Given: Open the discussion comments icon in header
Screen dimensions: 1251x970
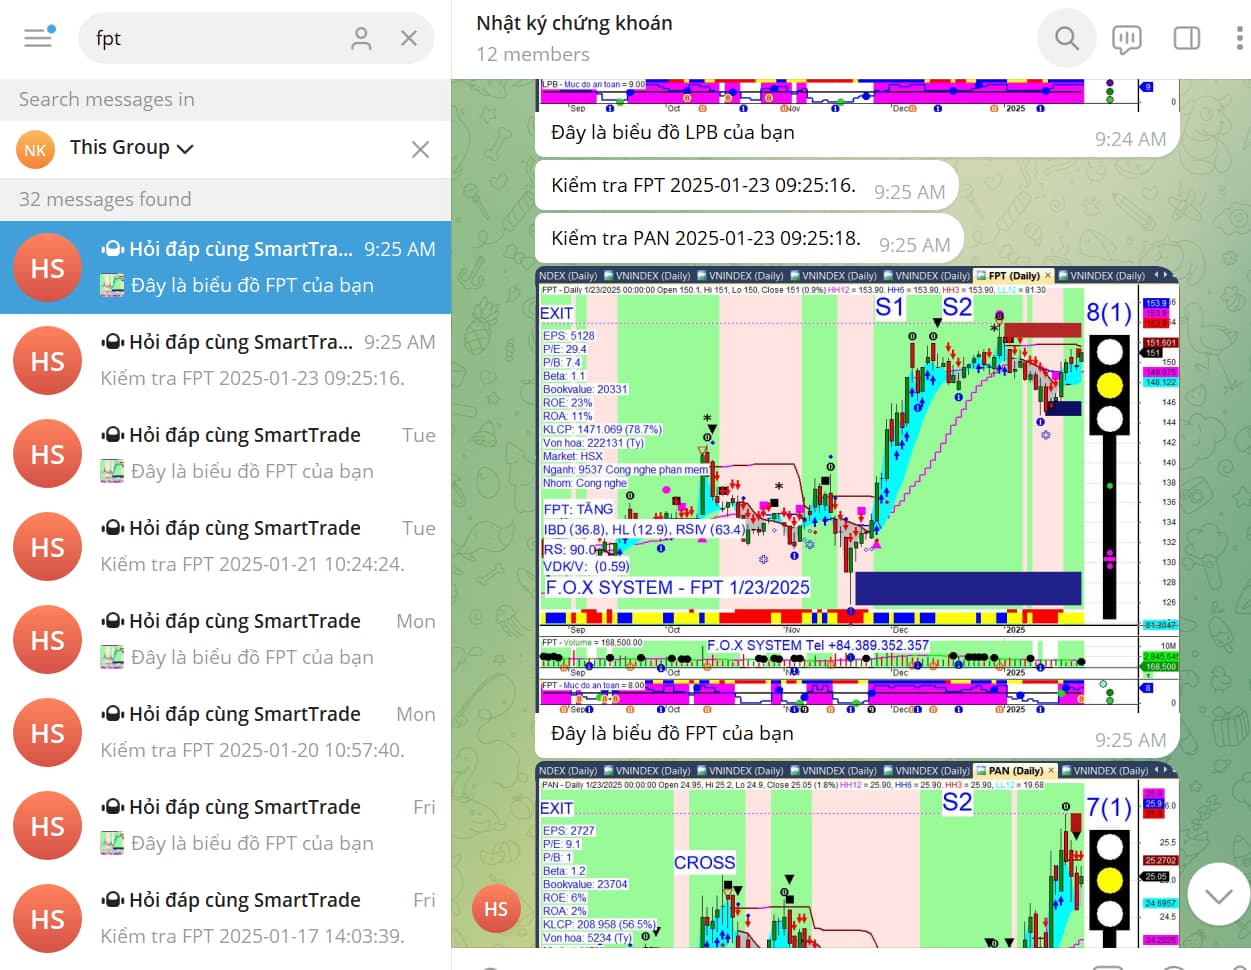Looking at the screenshot, I should pyautogui.click(x=1126, y=39).
